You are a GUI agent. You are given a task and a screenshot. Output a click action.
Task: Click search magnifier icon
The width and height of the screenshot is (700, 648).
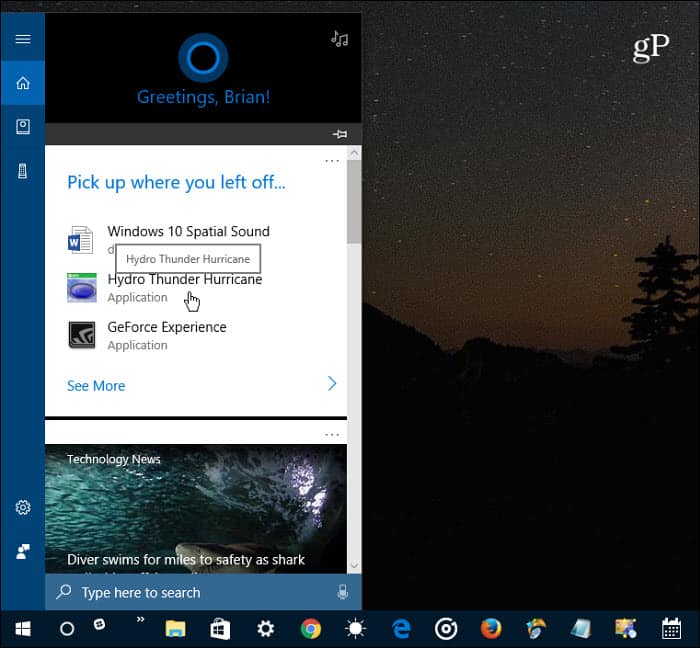pos(64,592)
